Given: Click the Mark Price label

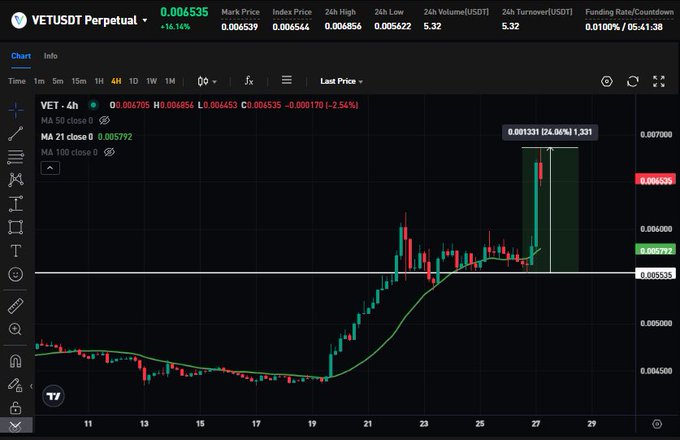Looking at the screenshot, I should 240,12.
